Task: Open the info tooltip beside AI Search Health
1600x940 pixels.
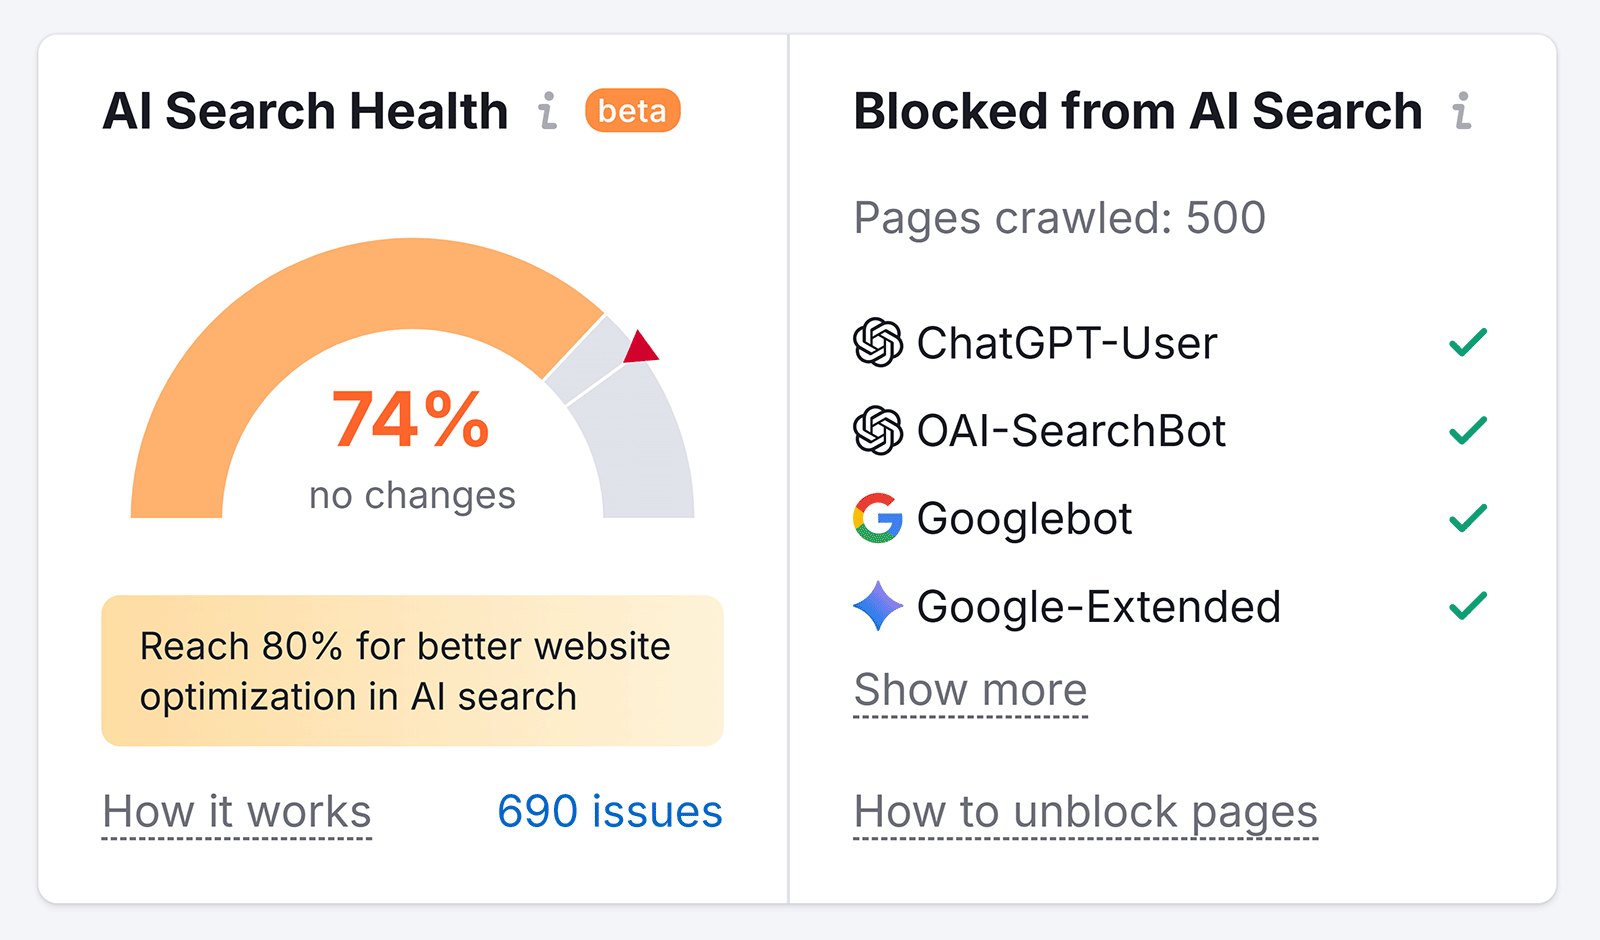Action: point(546,112)
